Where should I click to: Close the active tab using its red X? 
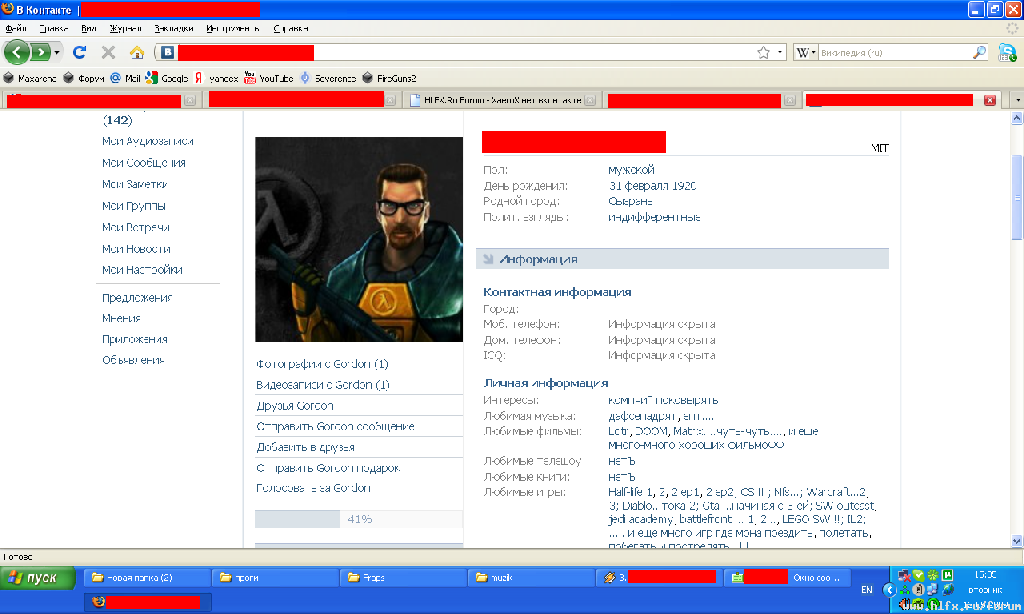pyautogui.click(x=990, y=100)
